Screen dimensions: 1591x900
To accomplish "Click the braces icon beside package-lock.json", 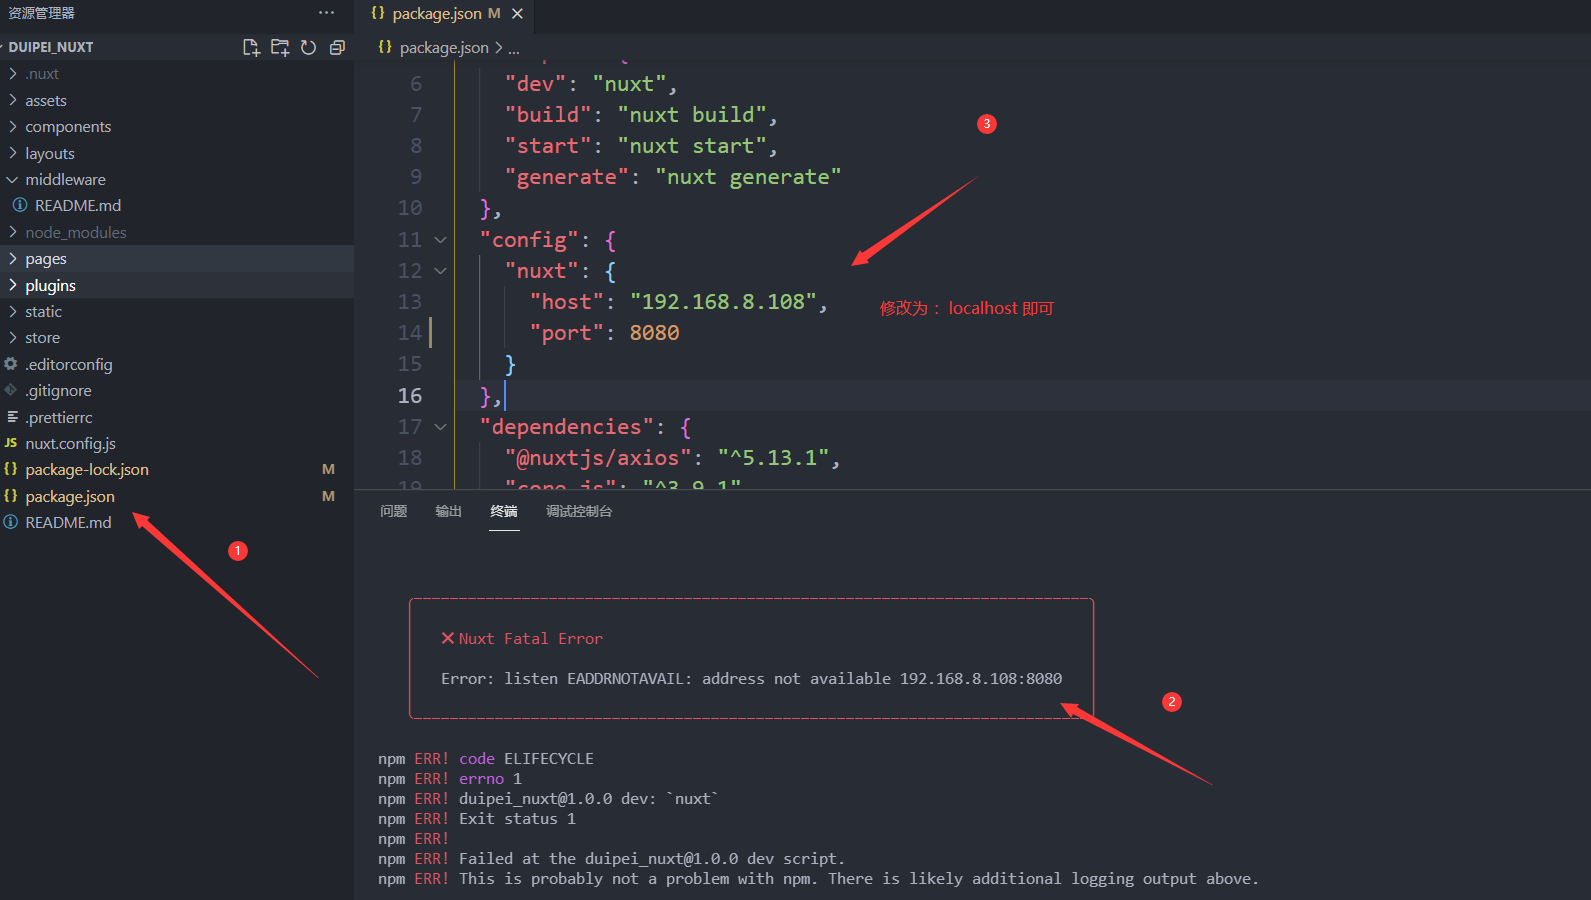I will (11, 469).
